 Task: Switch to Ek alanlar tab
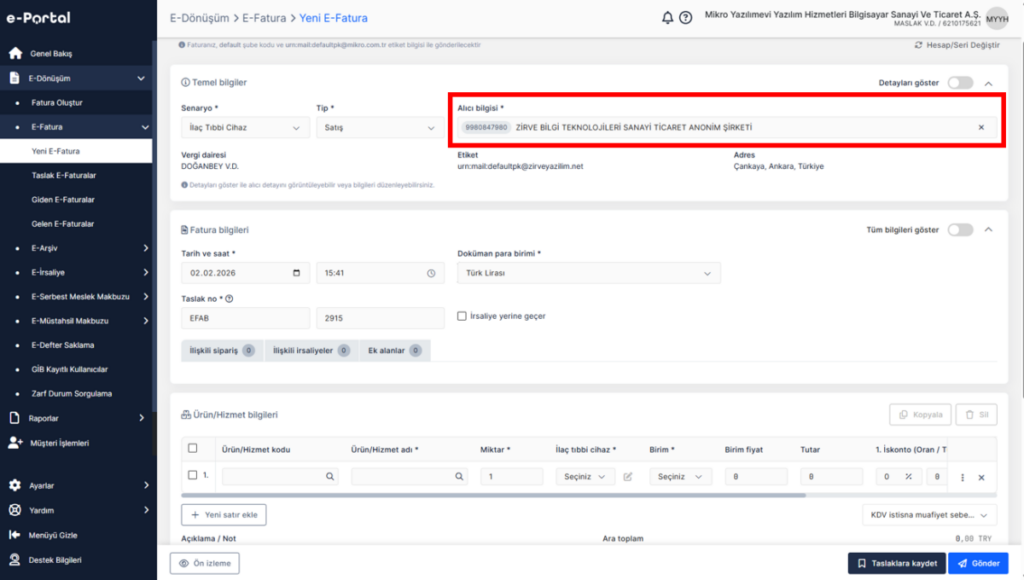394,351
